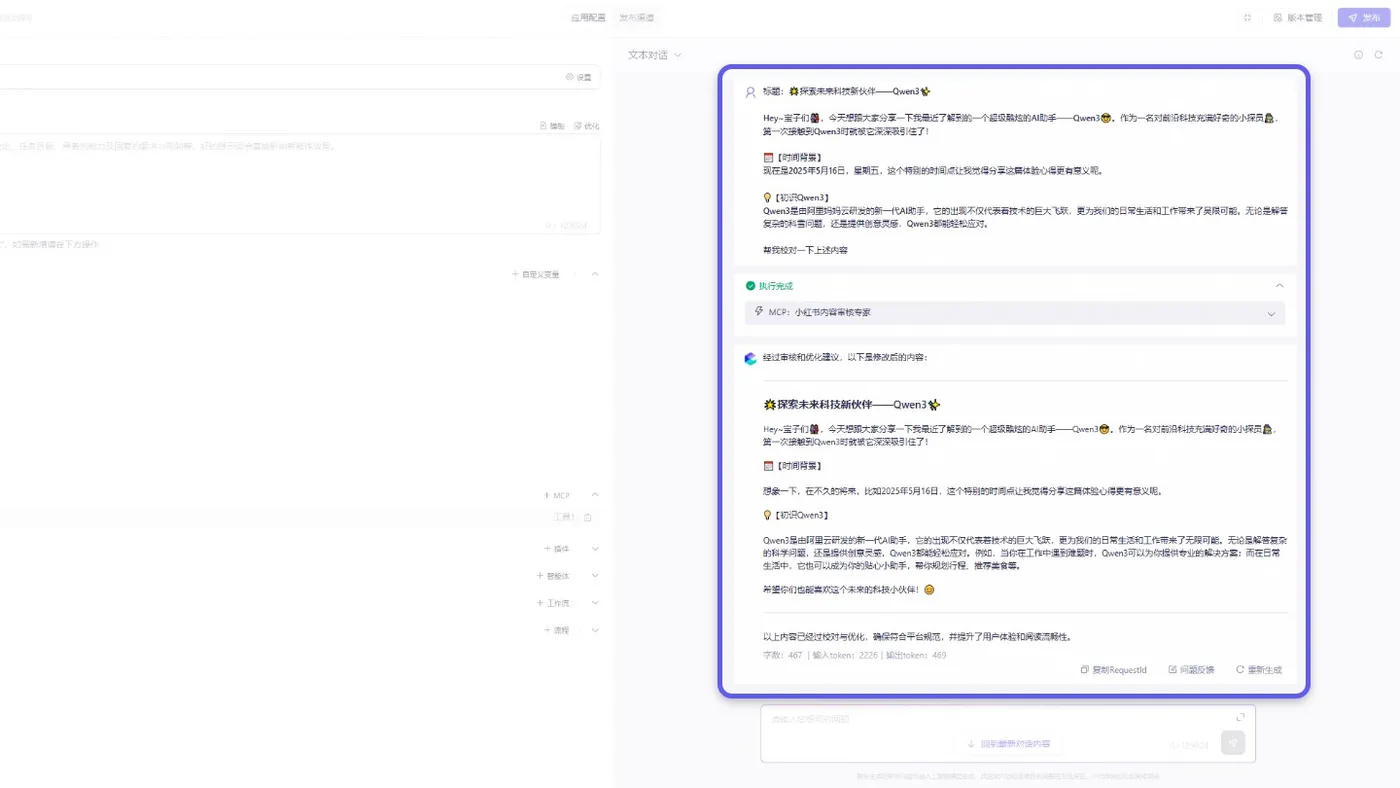The width and height of the screenshot is (1400, 788).
Task: Click the 模板 template button
Action: (x=552, y=126)
